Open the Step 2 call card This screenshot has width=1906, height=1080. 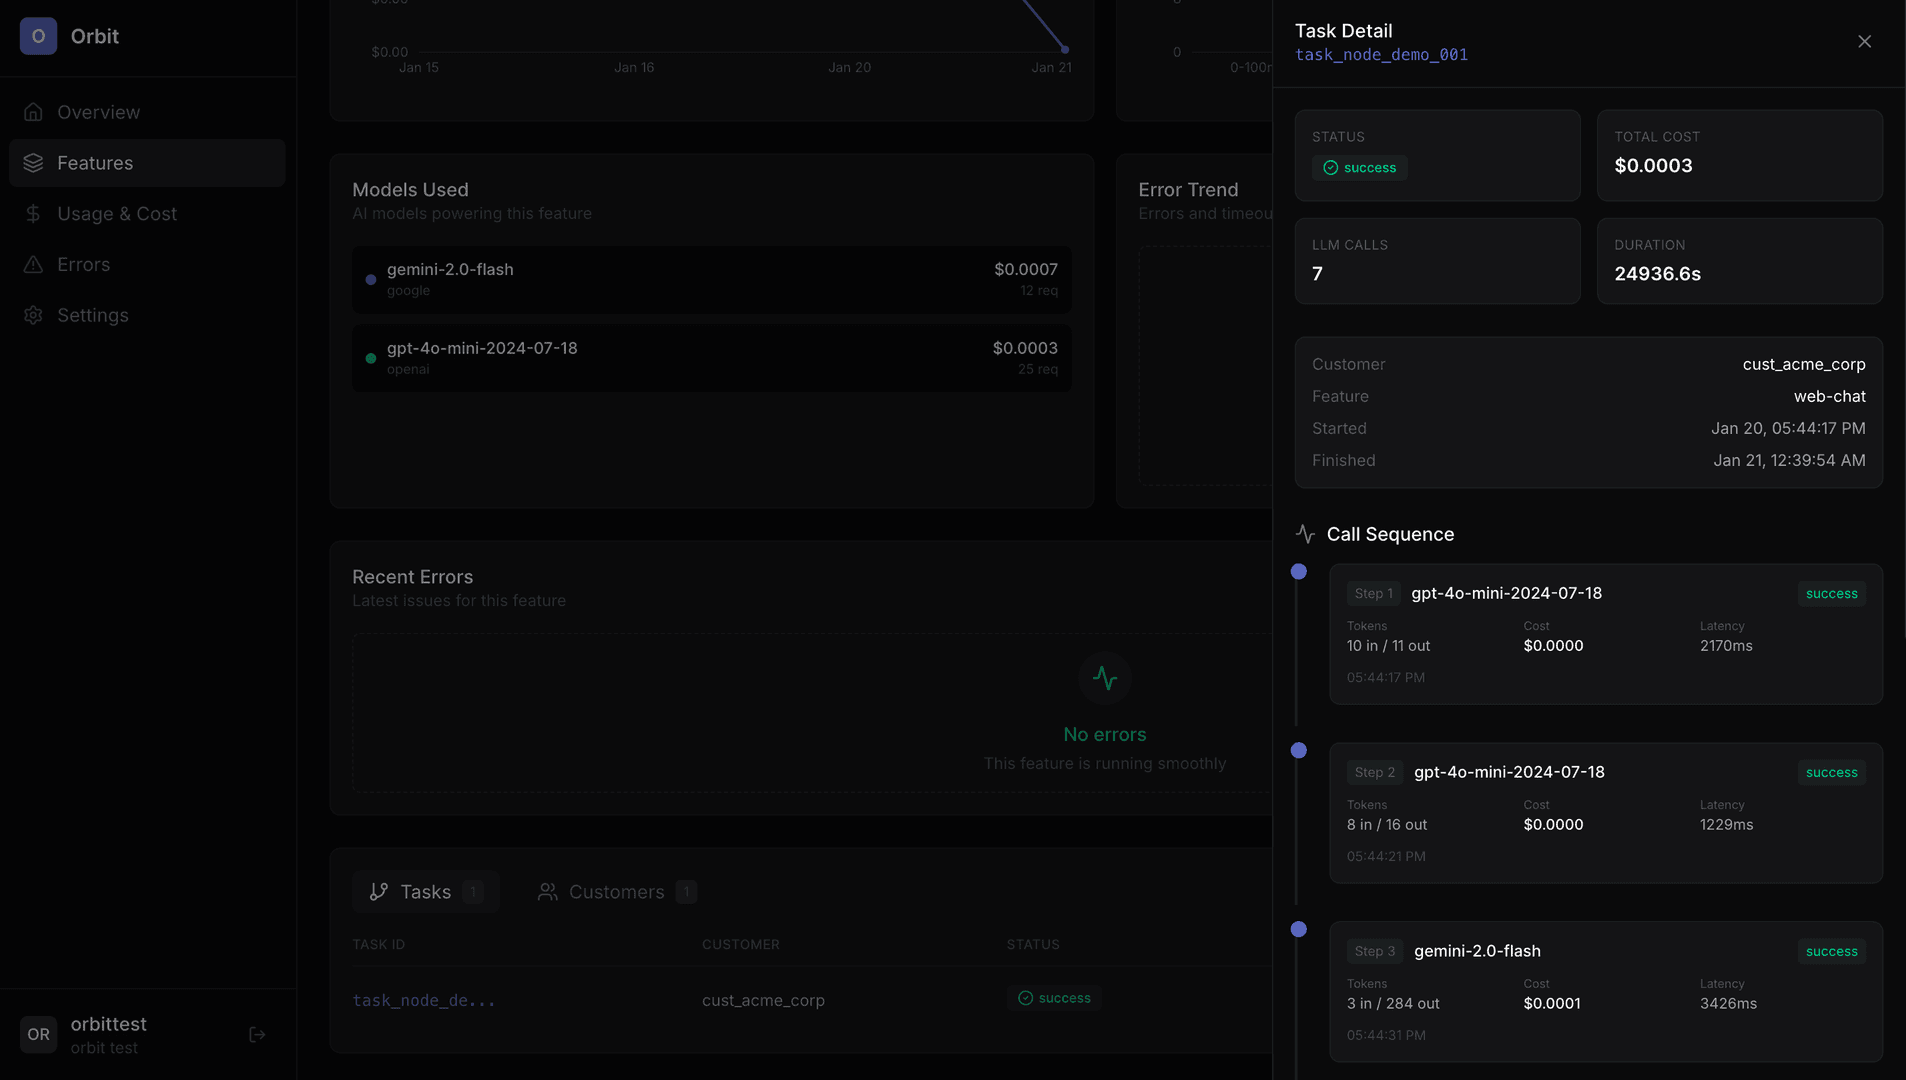[x=1605, y=813]
